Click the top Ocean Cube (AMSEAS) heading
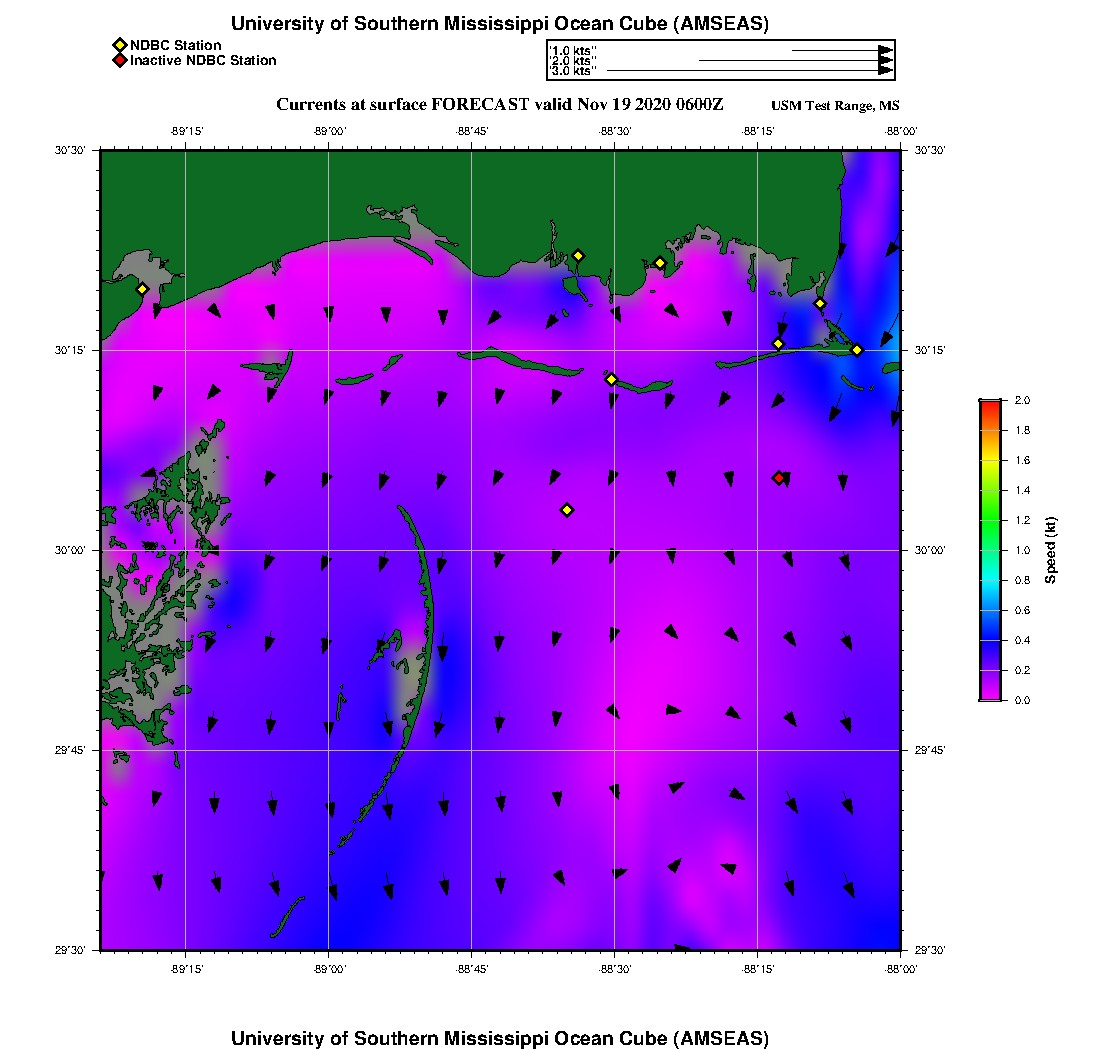The width and height of the screenshot is (1100, 1050). pos(500,24)
